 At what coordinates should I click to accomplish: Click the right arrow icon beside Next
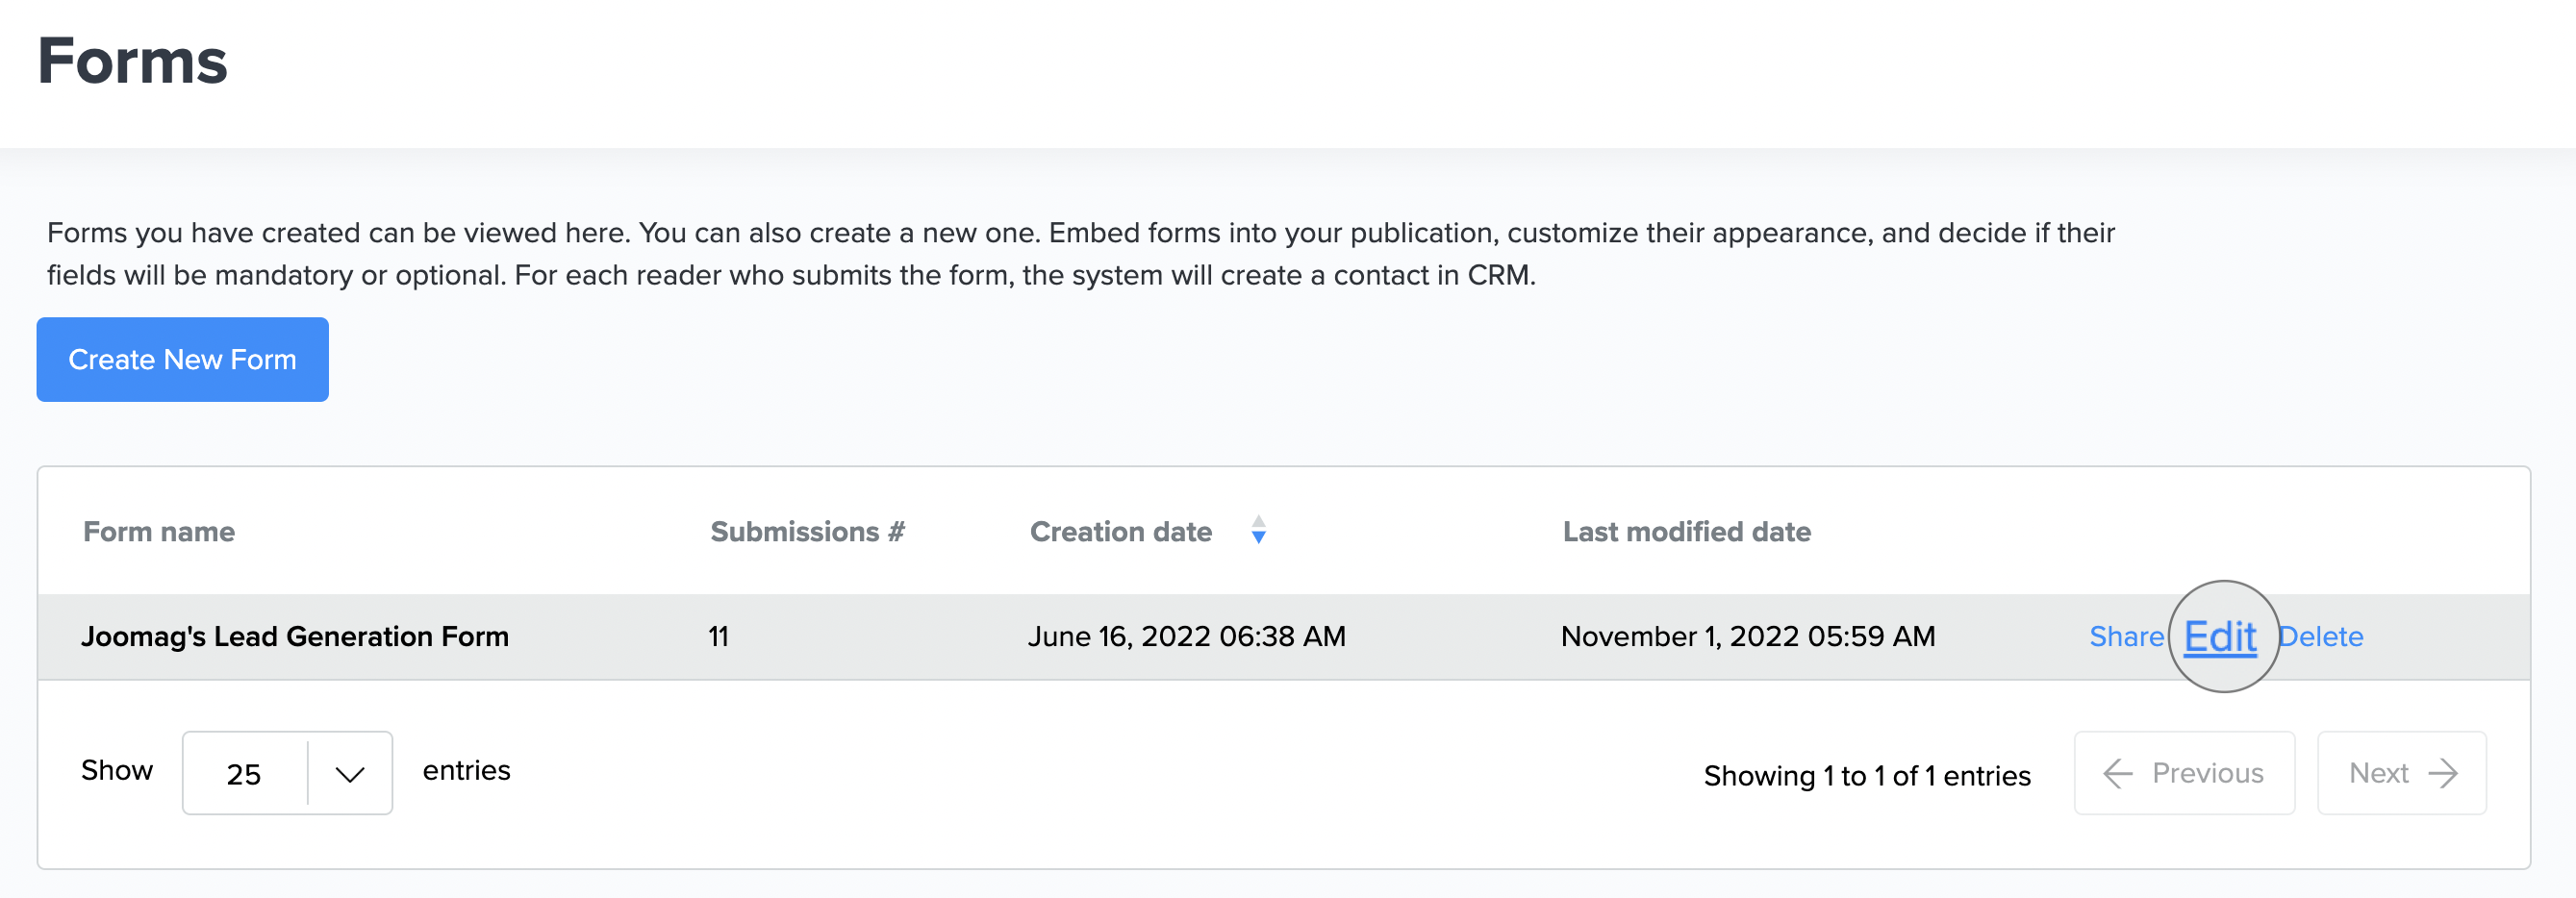pos(2442,773)
